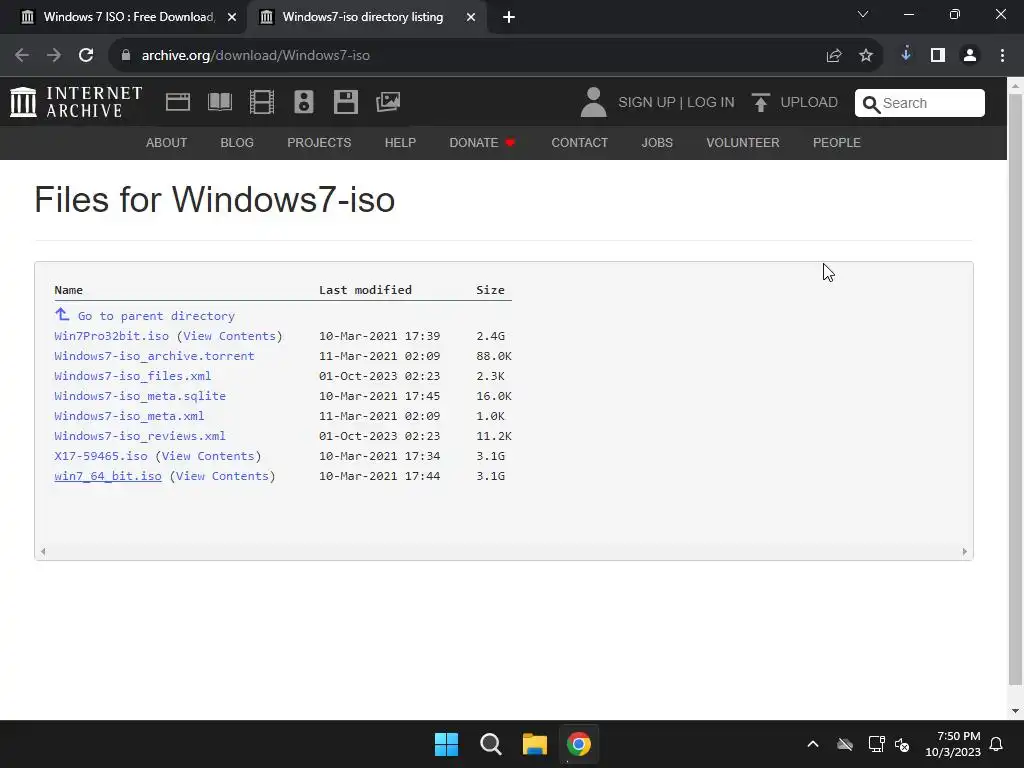Go back with browser back arrow
Screen dimensions: 1024x768
[22, 56]
